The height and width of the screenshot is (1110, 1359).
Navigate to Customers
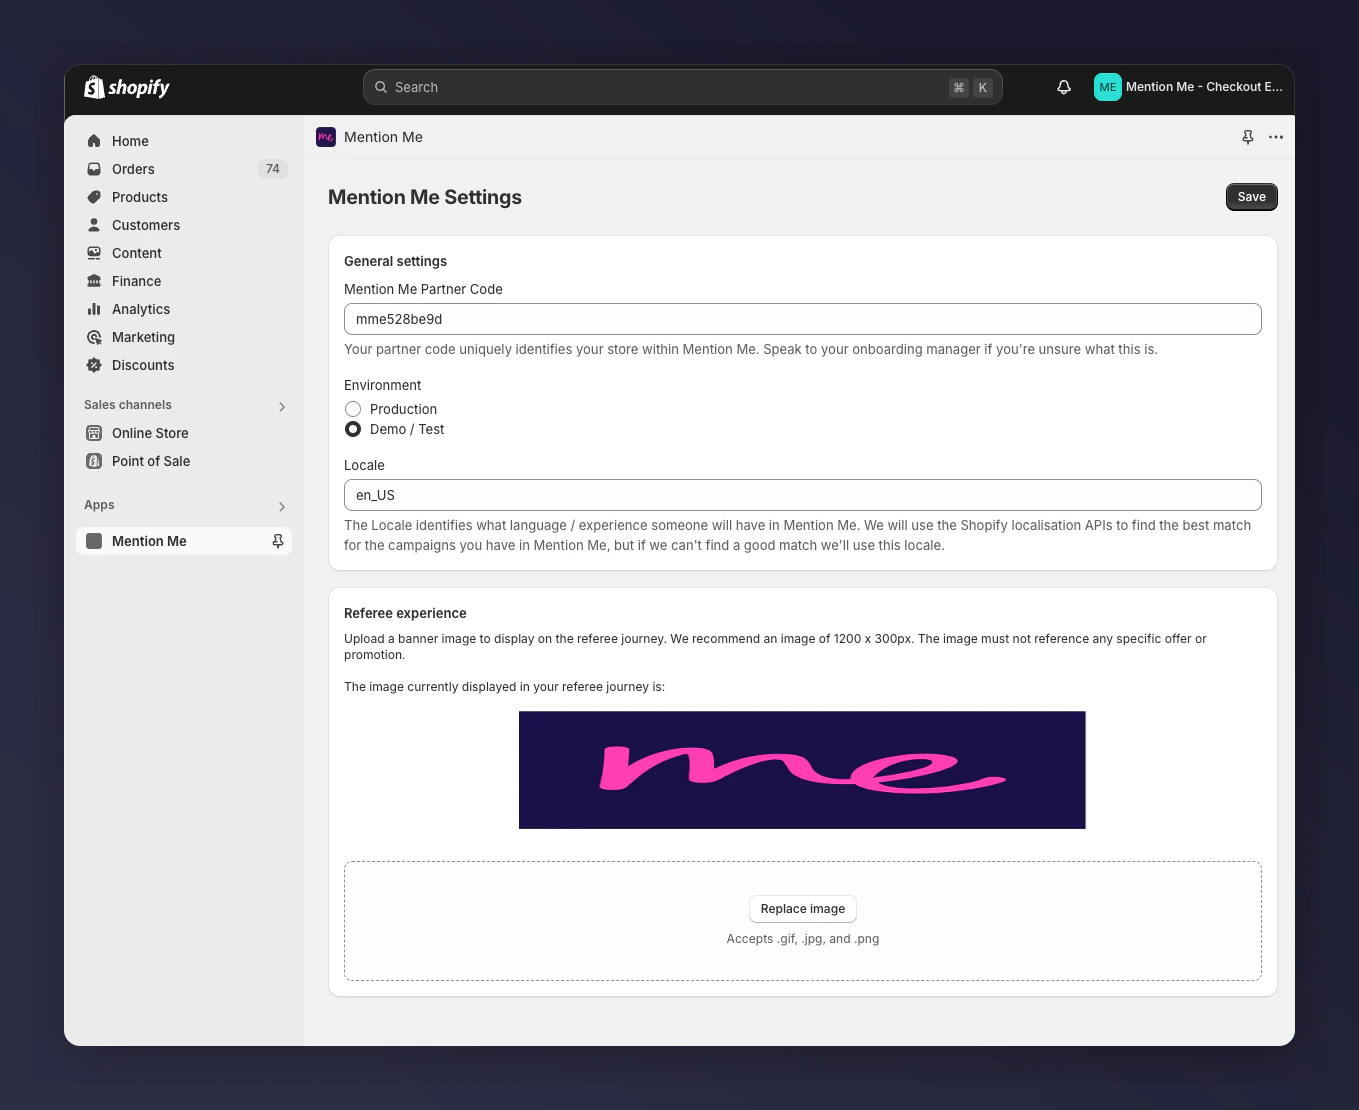click(x=184, y=225)
